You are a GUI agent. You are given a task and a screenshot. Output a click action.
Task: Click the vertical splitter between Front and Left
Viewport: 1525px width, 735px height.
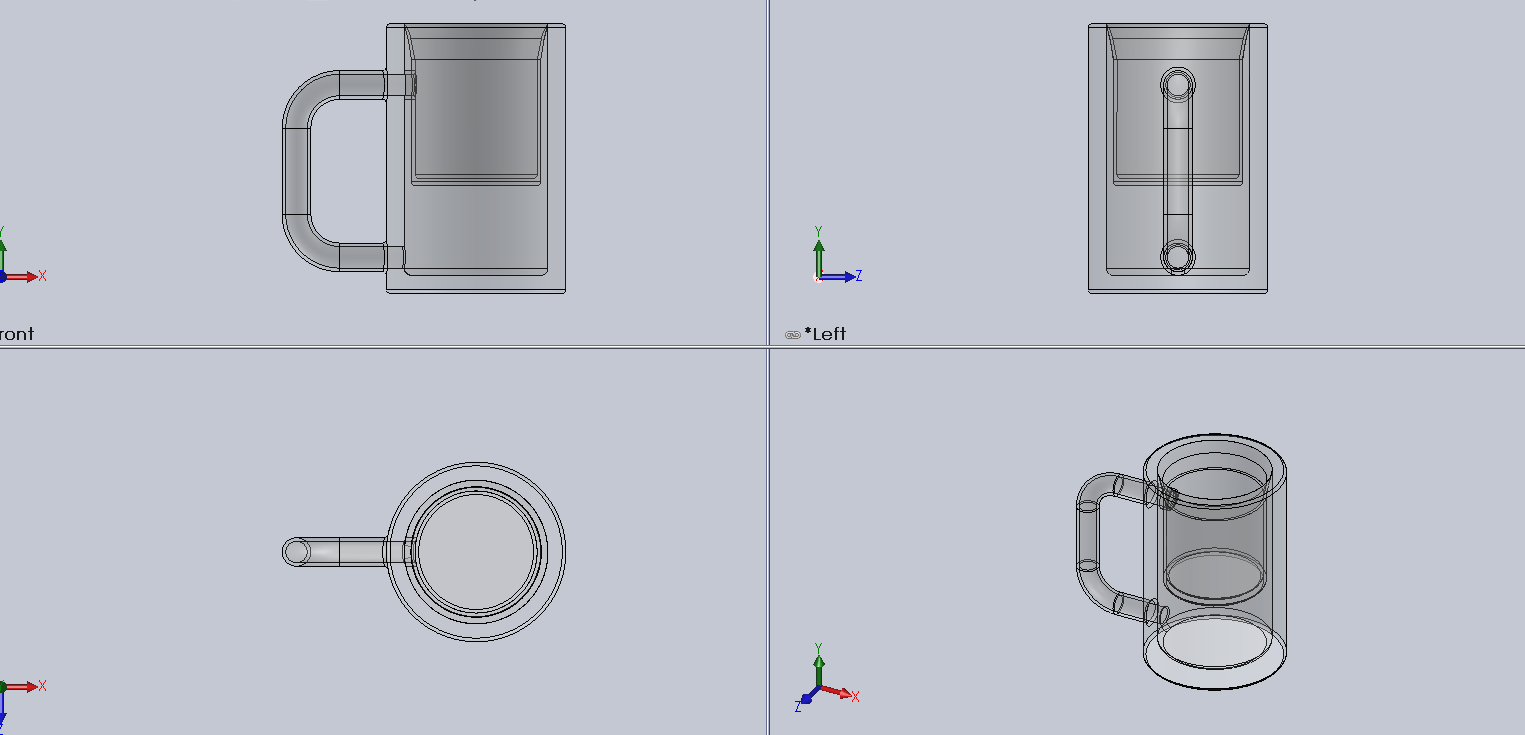pyautogui.click(x=768, y=172)
